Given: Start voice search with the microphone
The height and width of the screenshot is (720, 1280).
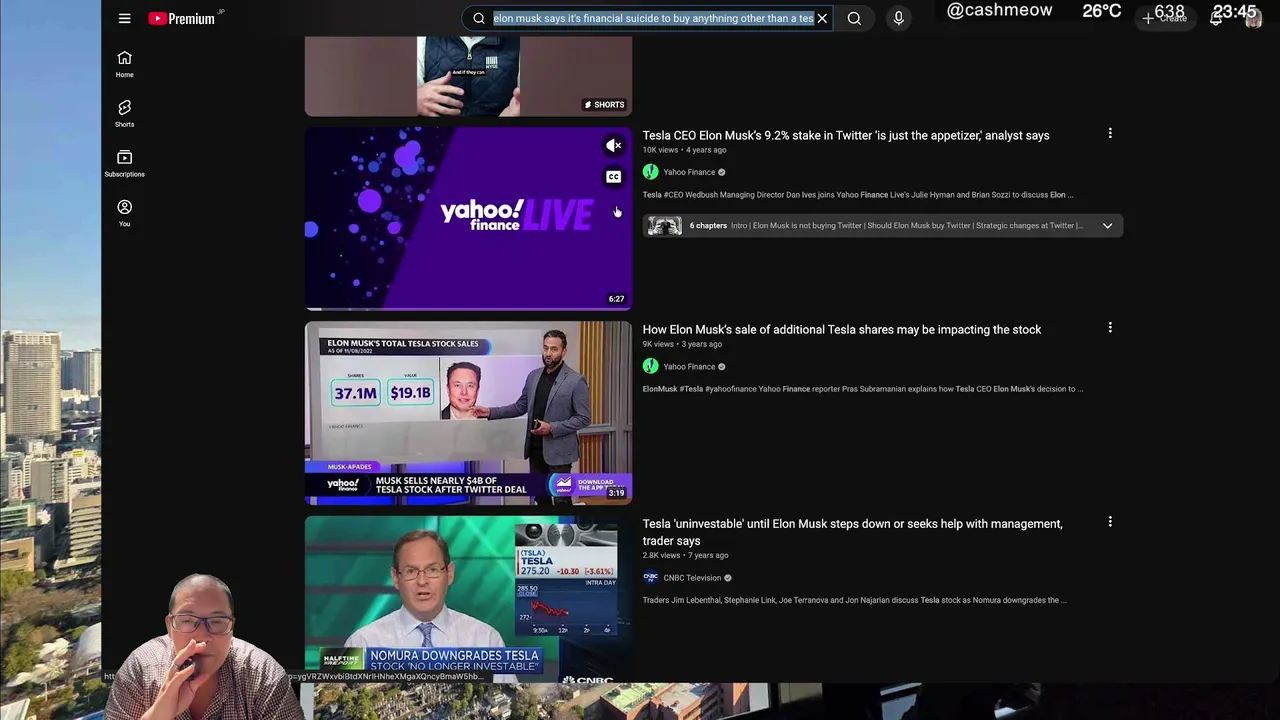Looking at the screenshot, I should (898, 18).
